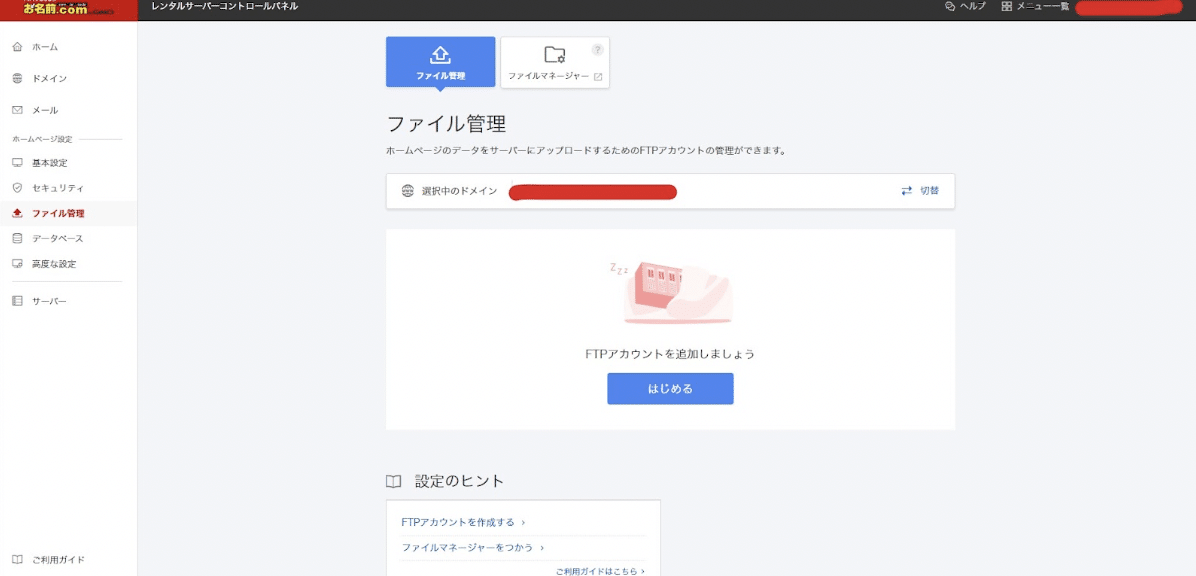Select ファイル管理 in the sidebar menu
This screenshot has width=1196, height=576.
(58, 213)
